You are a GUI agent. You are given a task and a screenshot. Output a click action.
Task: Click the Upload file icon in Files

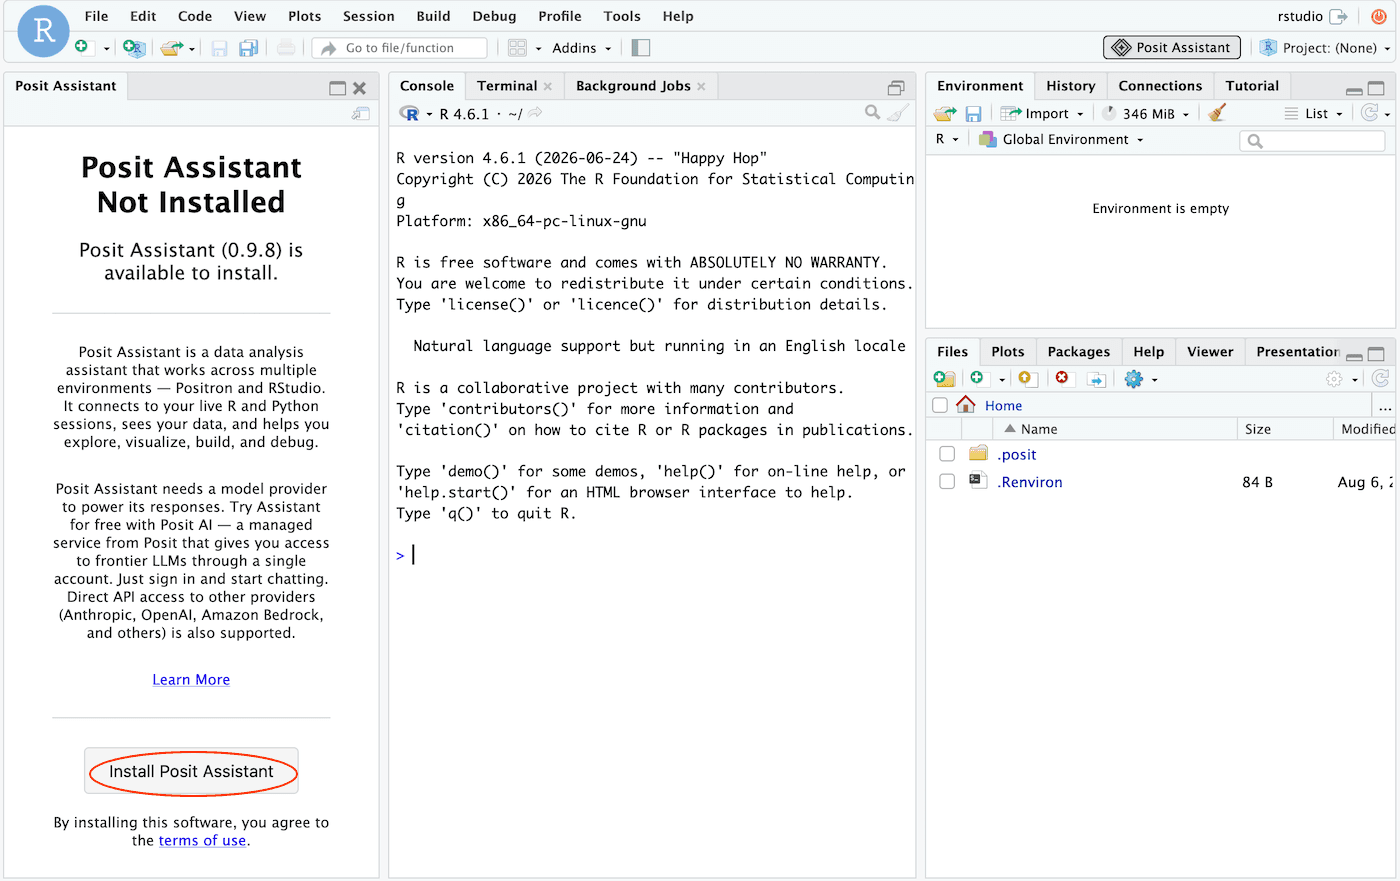click(1025, 379)
